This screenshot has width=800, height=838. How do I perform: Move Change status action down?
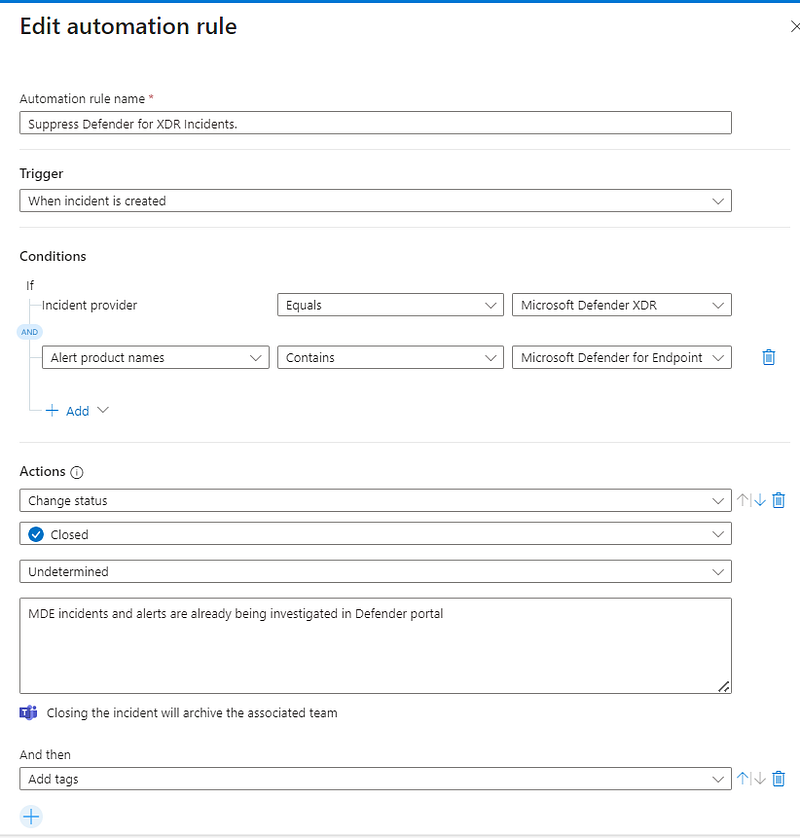point(760,500)
